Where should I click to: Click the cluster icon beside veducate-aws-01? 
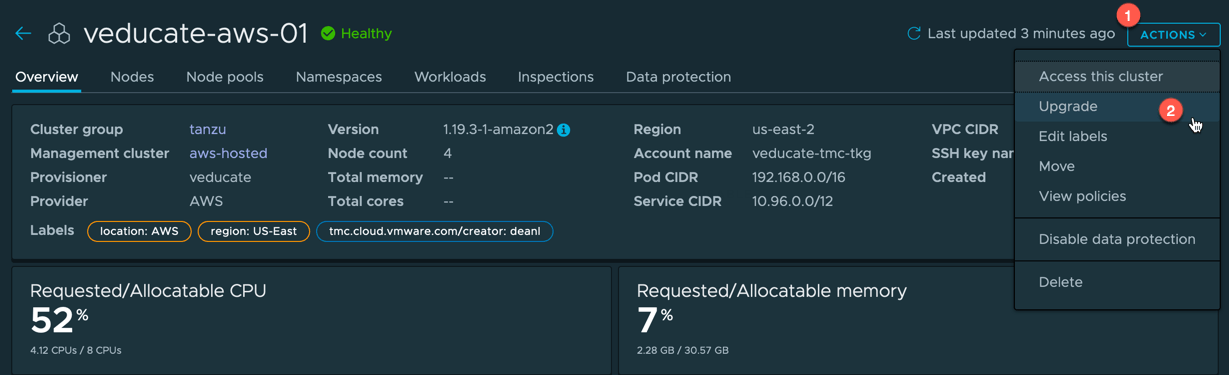coord(59,34)
